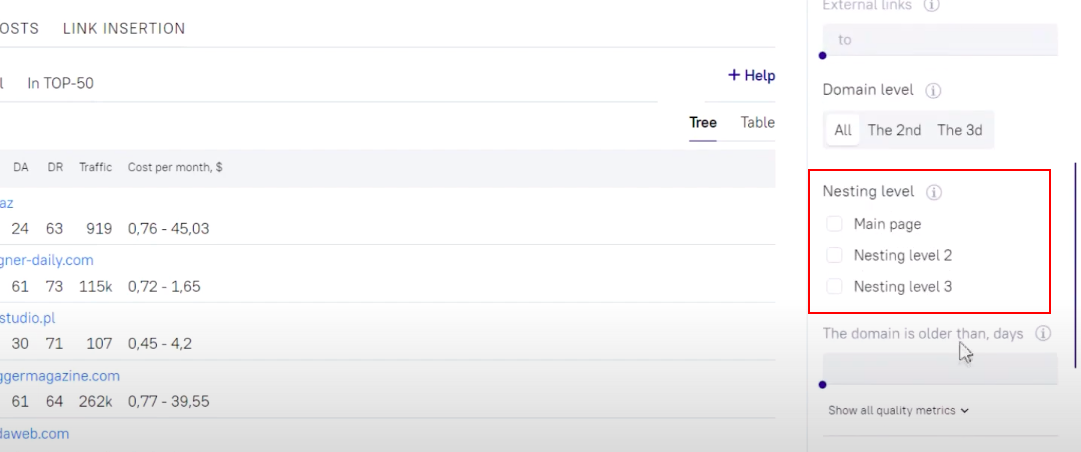Click the plus Help link
The image size is (1081, 452).
click(751, 75)
